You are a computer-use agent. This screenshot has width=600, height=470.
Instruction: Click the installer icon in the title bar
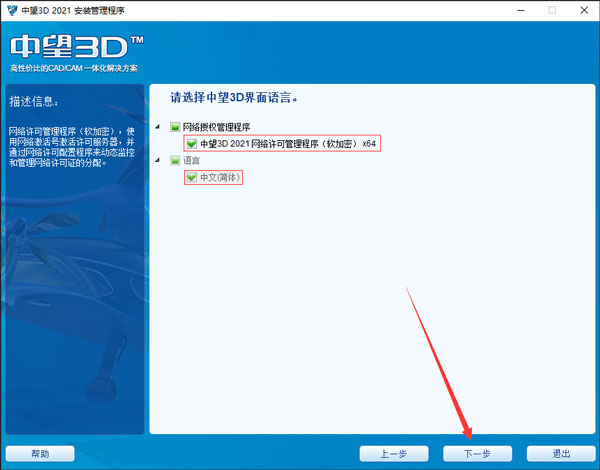coord(12,10)
